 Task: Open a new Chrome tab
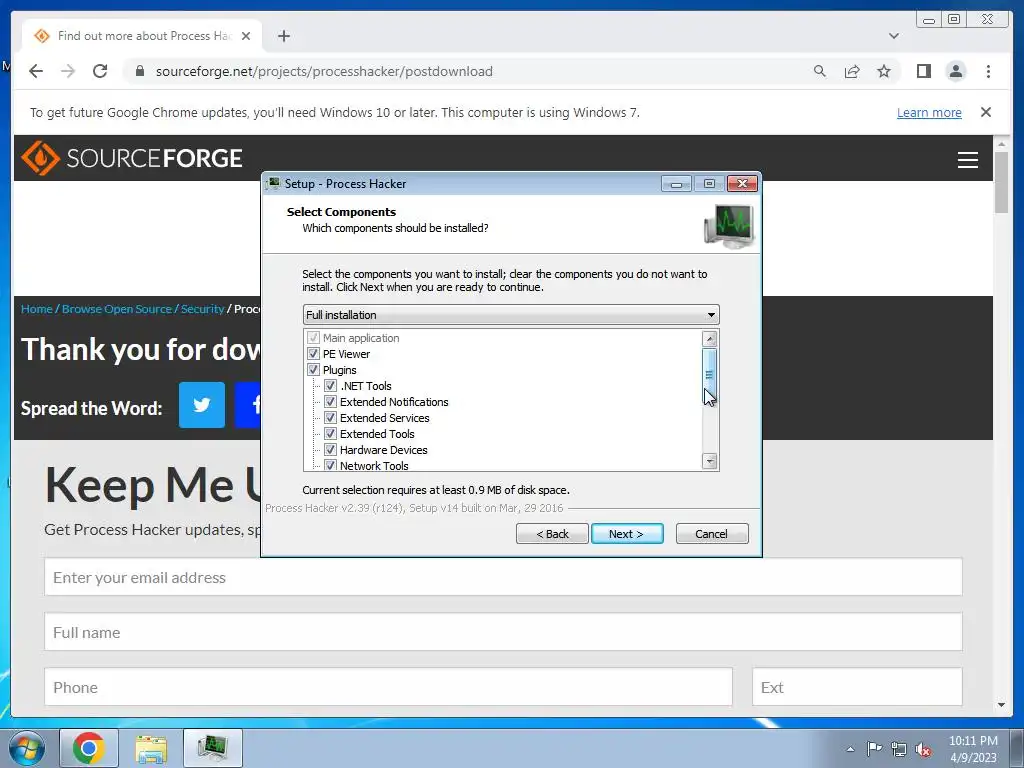coord(283,36)
